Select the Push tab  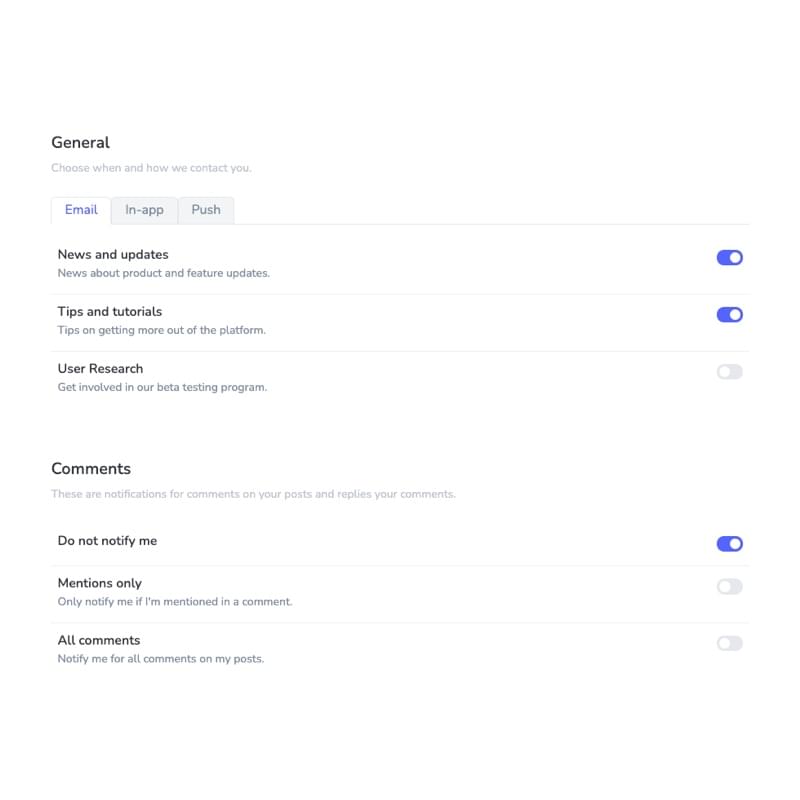coord(206,210)
